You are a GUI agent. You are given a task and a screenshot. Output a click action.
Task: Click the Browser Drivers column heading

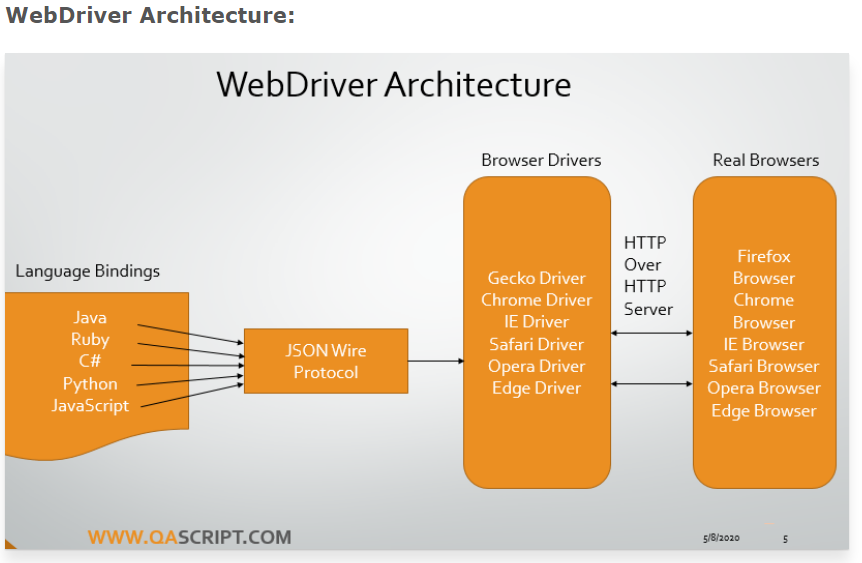pyautogui.click(x=541, y=160)
